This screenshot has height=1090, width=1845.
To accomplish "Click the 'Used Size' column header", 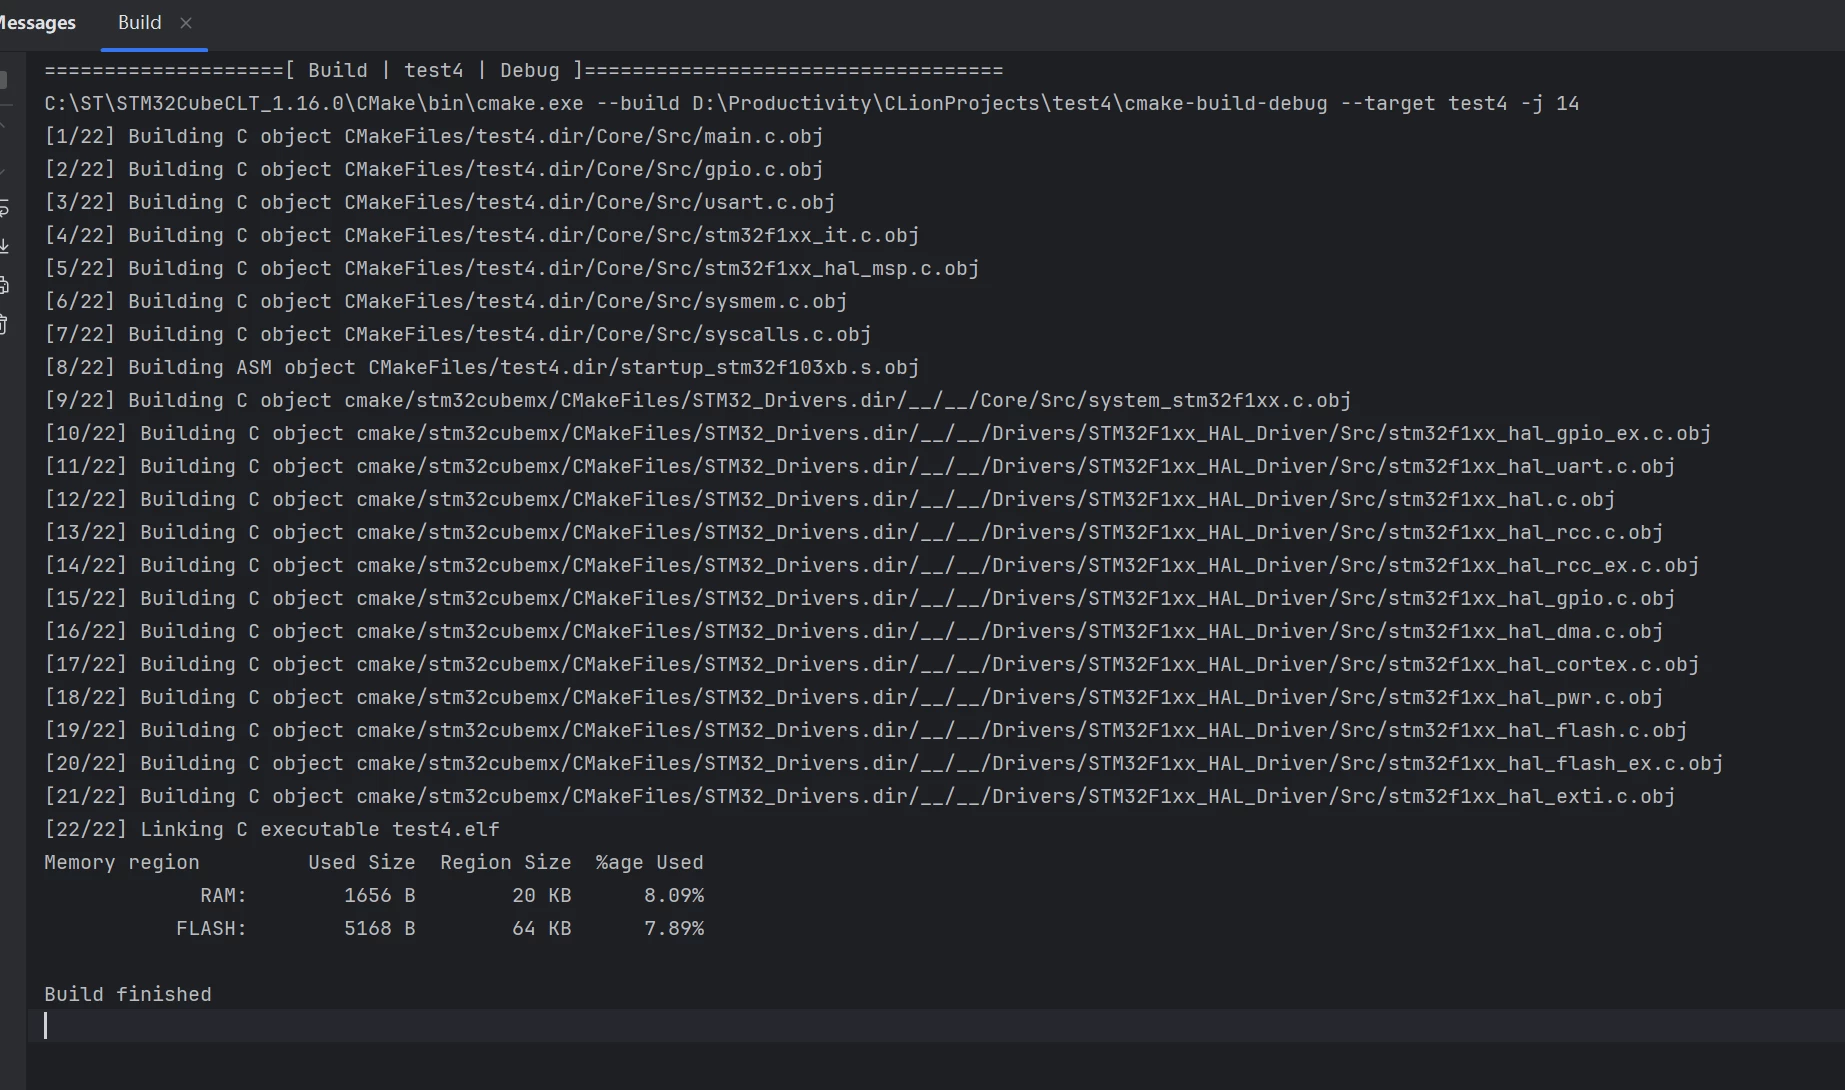I will 361,863.
